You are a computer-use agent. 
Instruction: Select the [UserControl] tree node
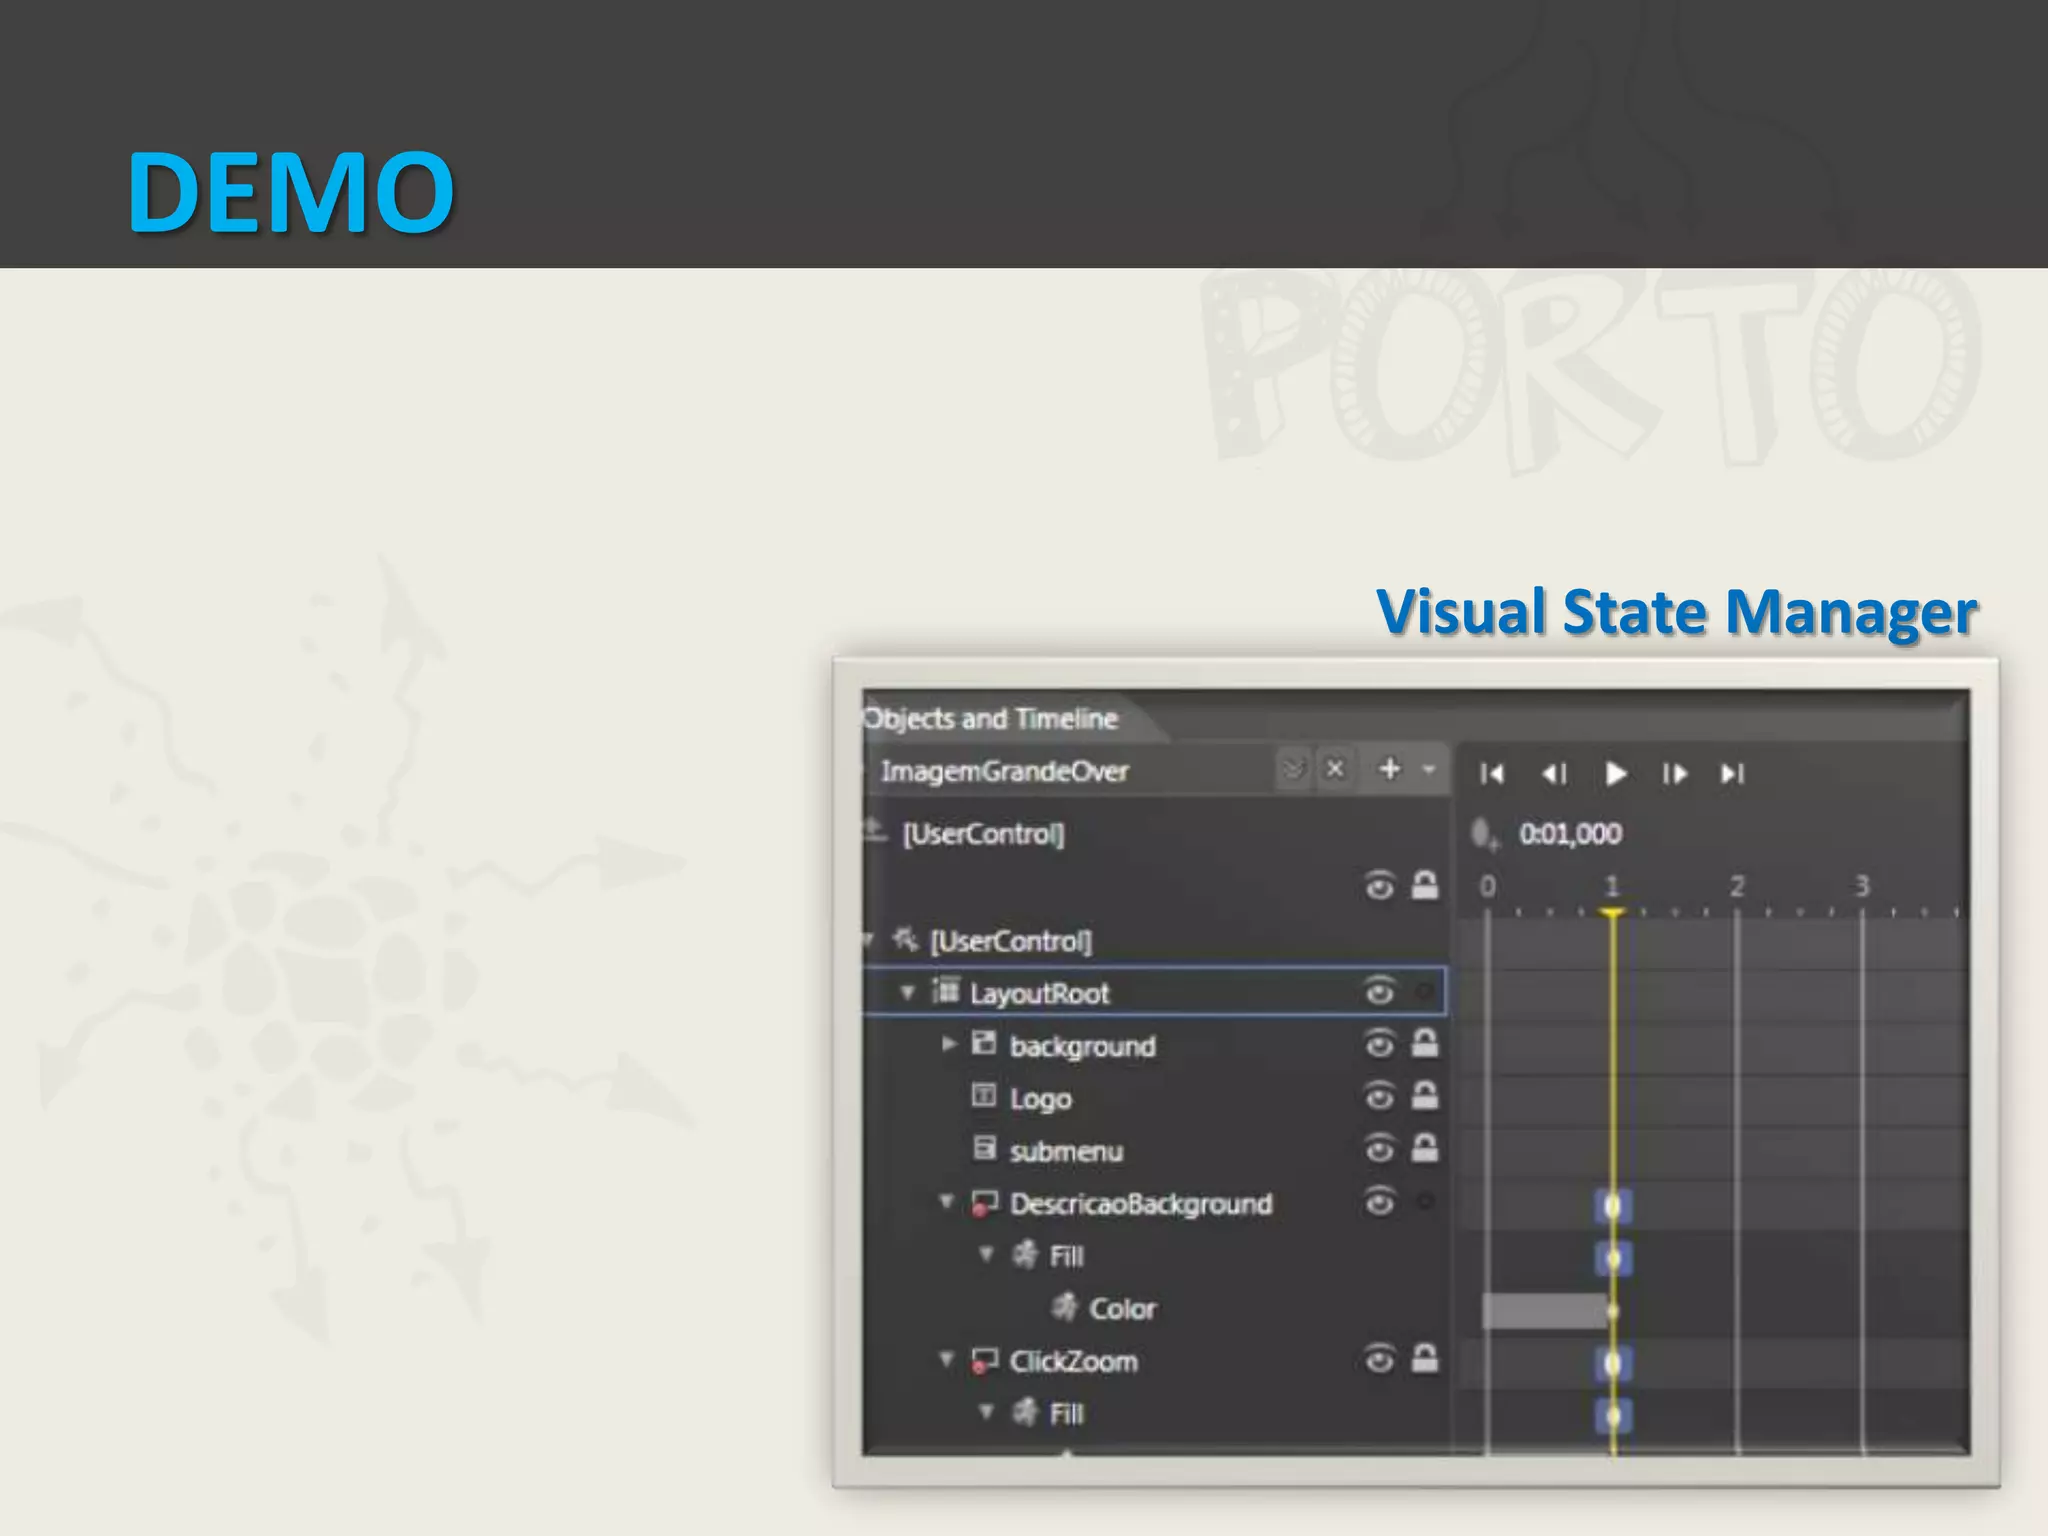[x=1011, y=941]
